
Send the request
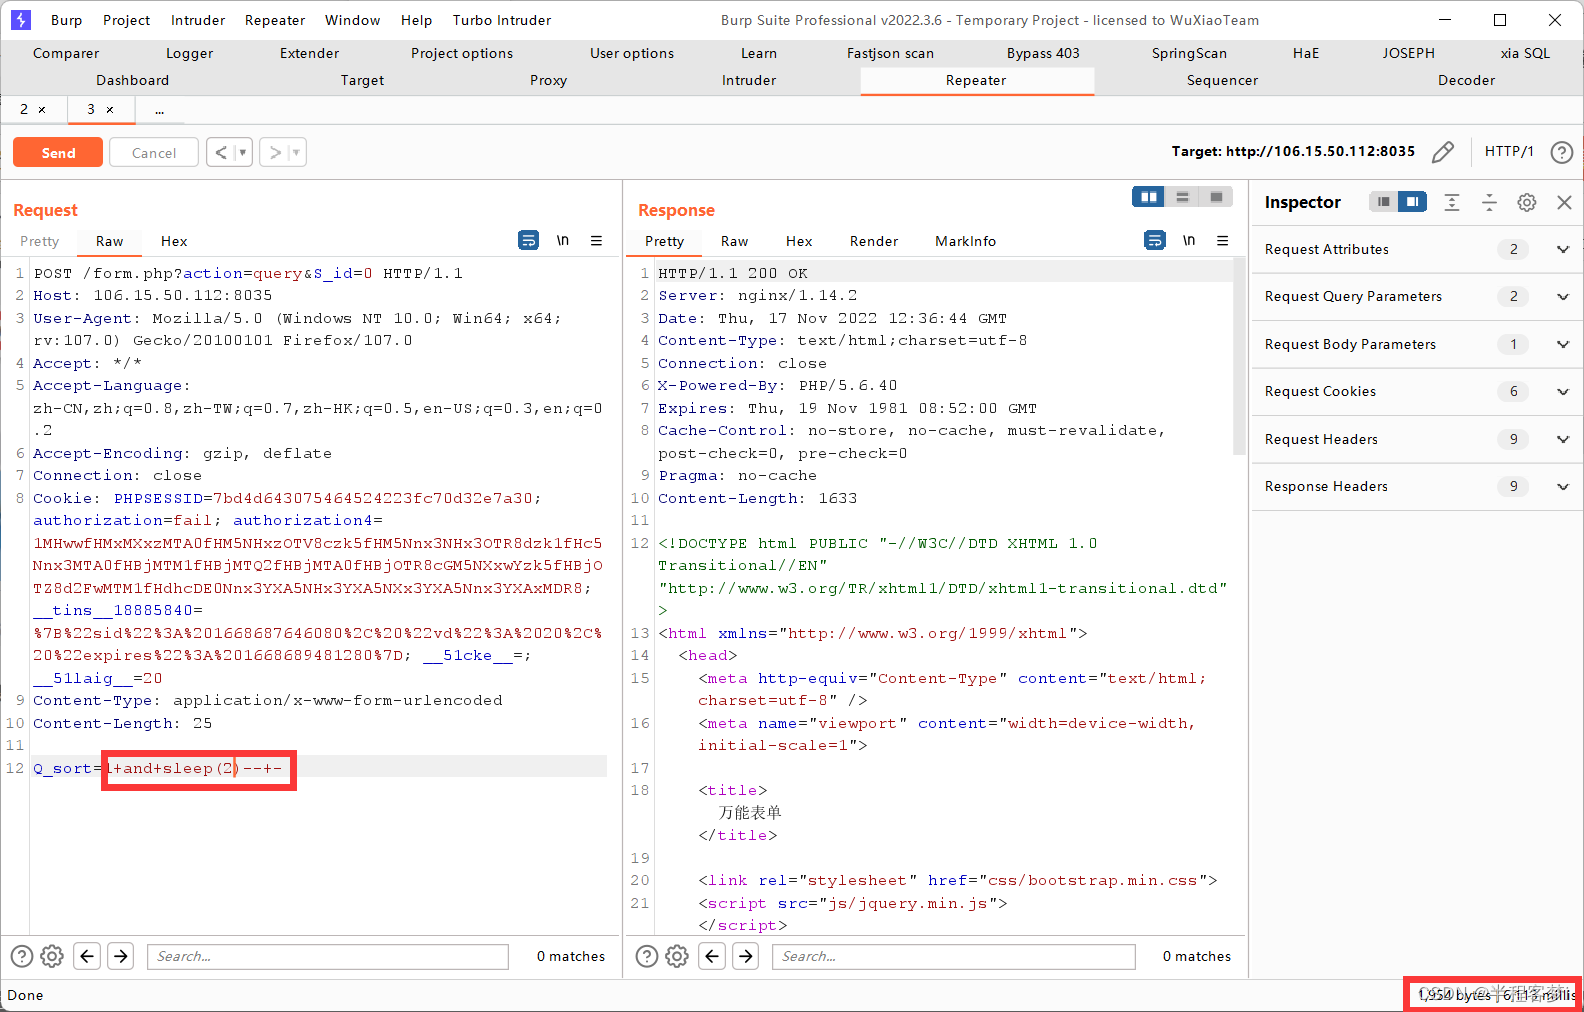coord(58,152)
